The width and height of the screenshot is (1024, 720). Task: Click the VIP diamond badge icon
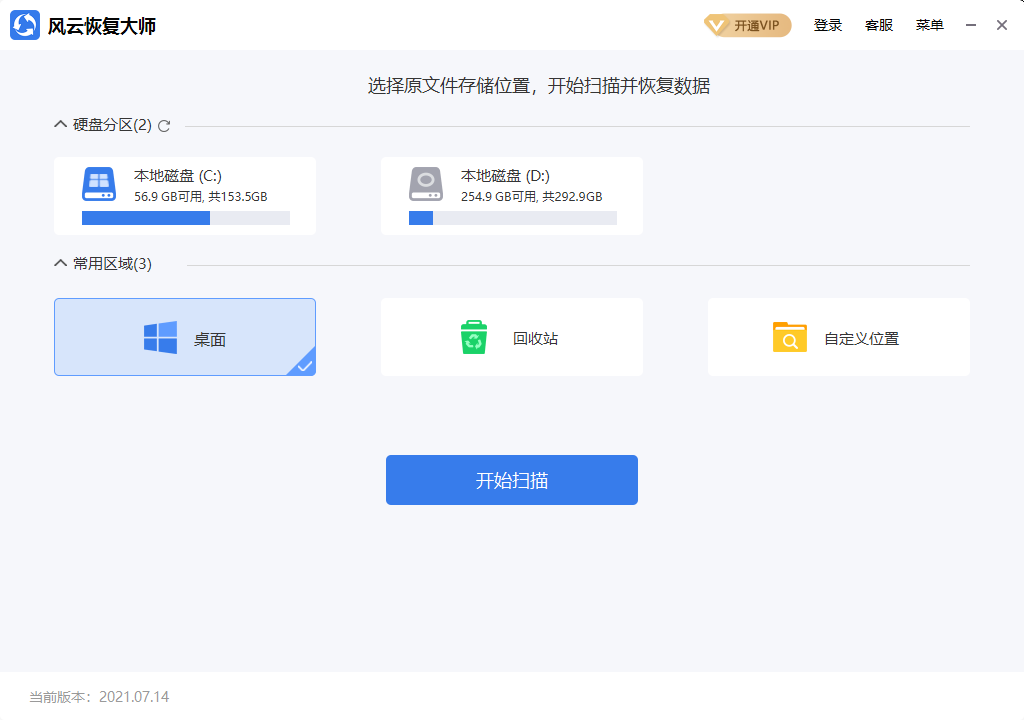716,25
